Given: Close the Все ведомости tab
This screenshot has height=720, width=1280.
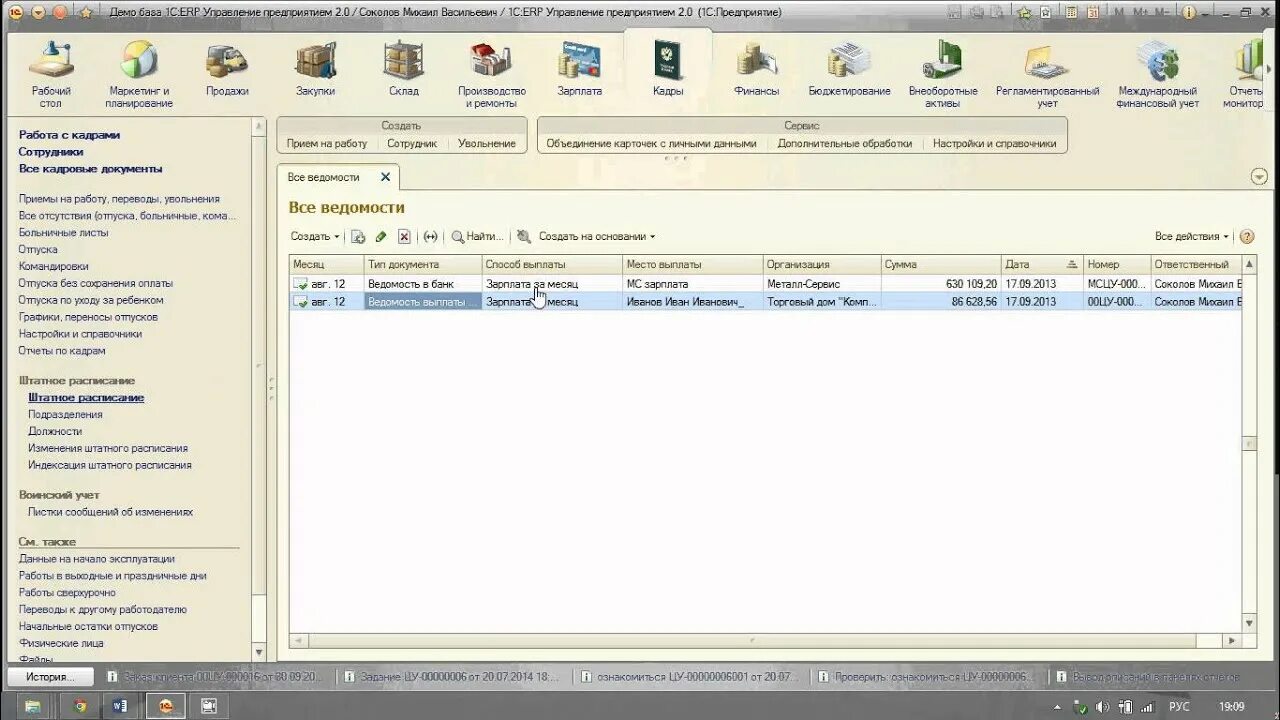Looking at the screenshot, I should click(386, 177).
